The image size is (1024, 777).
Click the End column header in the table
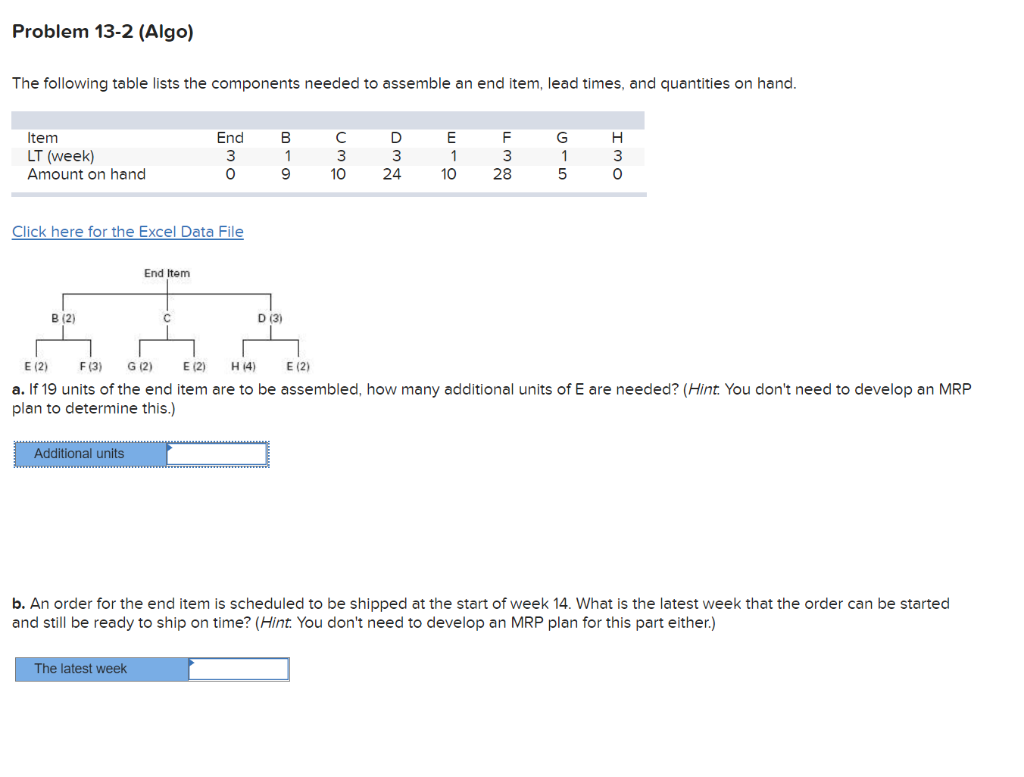coord(230,137)
